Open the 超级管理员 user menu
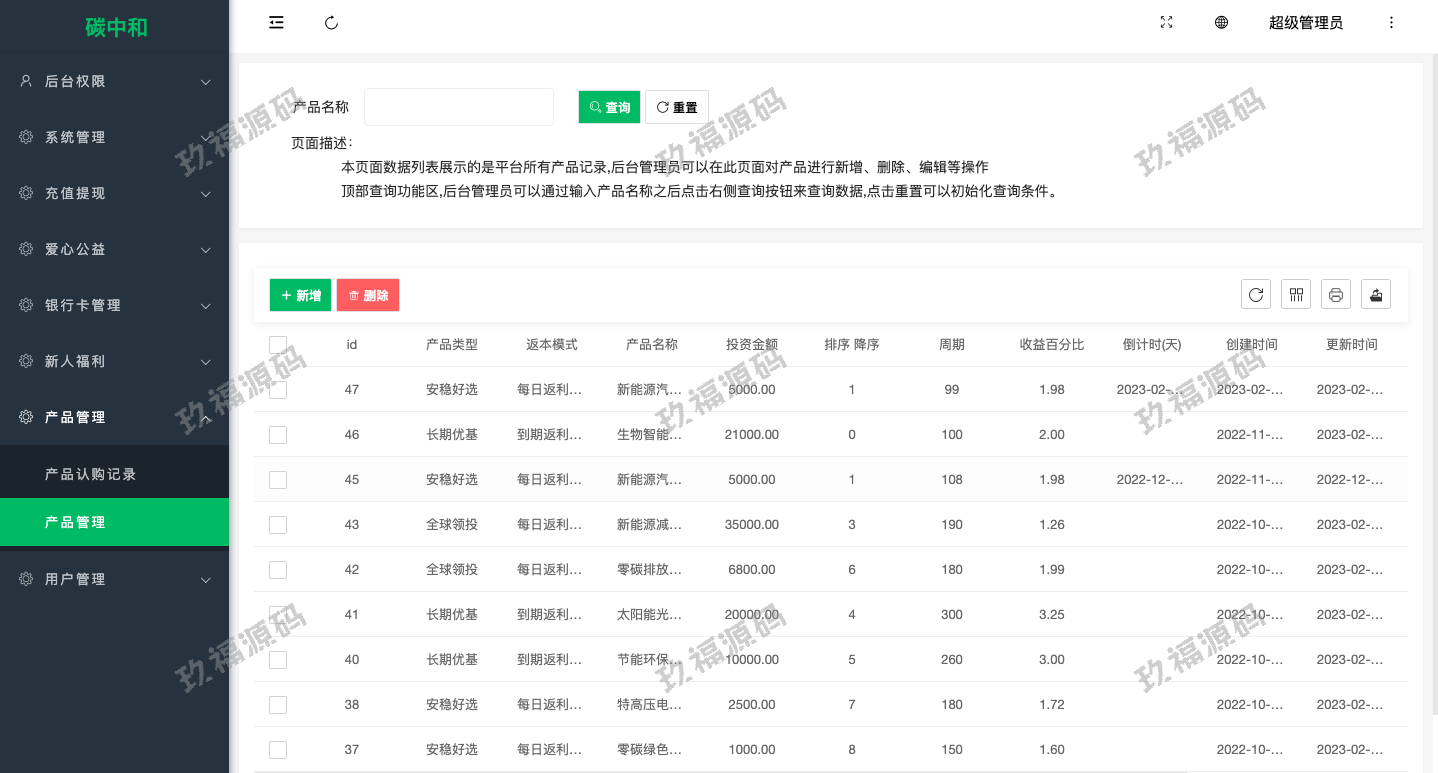The height and width of the screenshot is (773, 1438). point(1305,23)
